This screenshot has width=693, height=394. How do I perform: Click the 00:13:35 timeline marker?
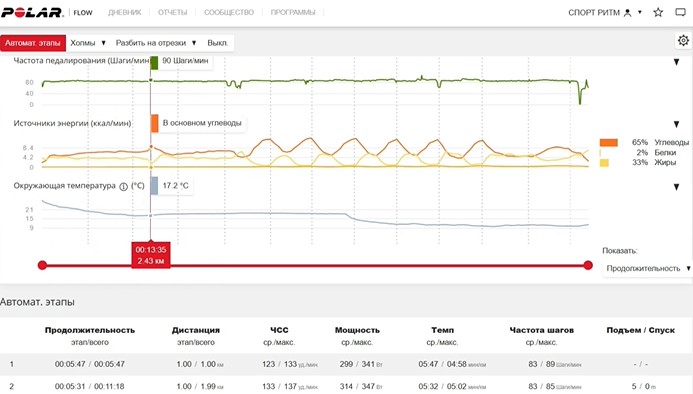[x=151, y=255]
